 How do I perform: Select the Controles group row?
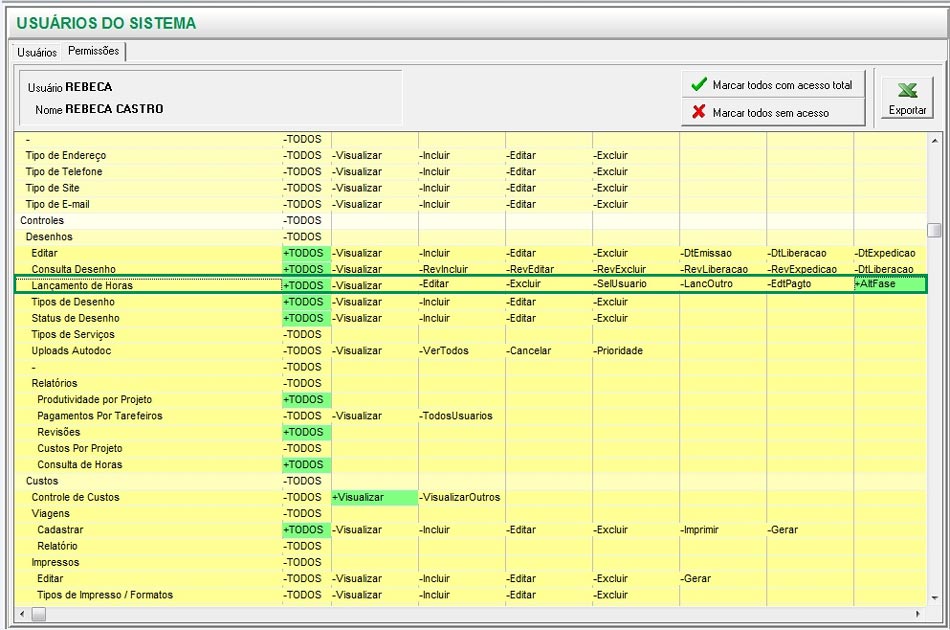(x=42, y=220)
